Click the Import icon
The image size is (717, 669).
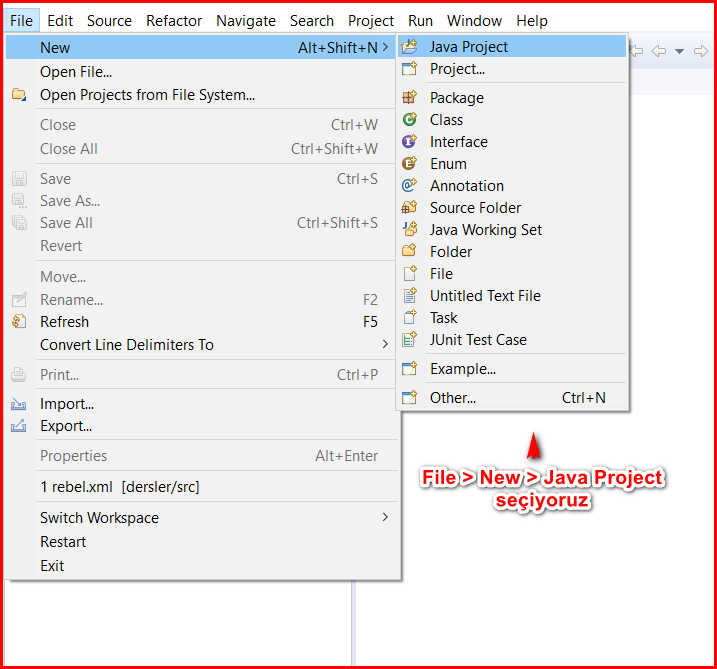pos(19,404)
